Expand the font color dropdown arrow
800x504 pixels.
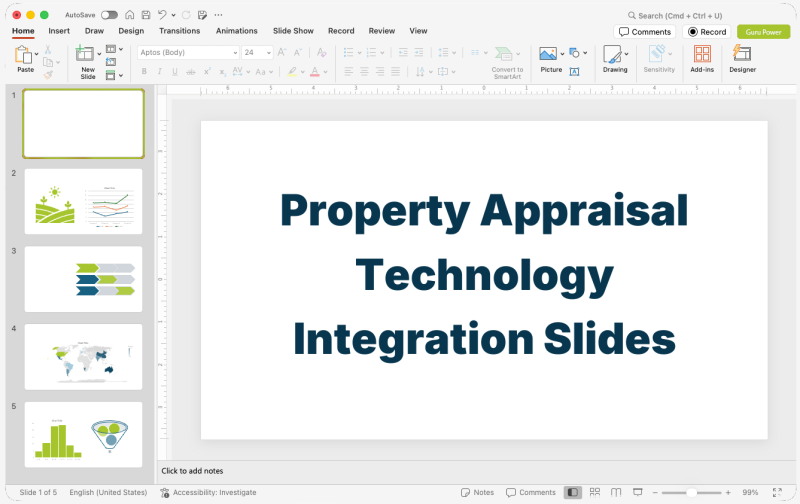click(x=326, y=72)
